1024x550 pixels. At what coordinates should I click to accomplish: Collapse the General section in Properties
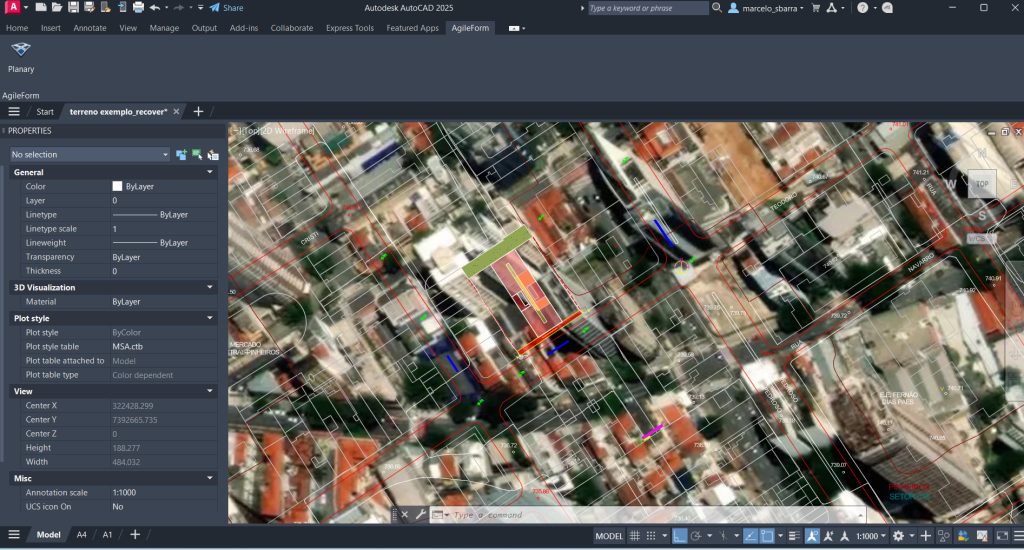(x=210, y=172)
